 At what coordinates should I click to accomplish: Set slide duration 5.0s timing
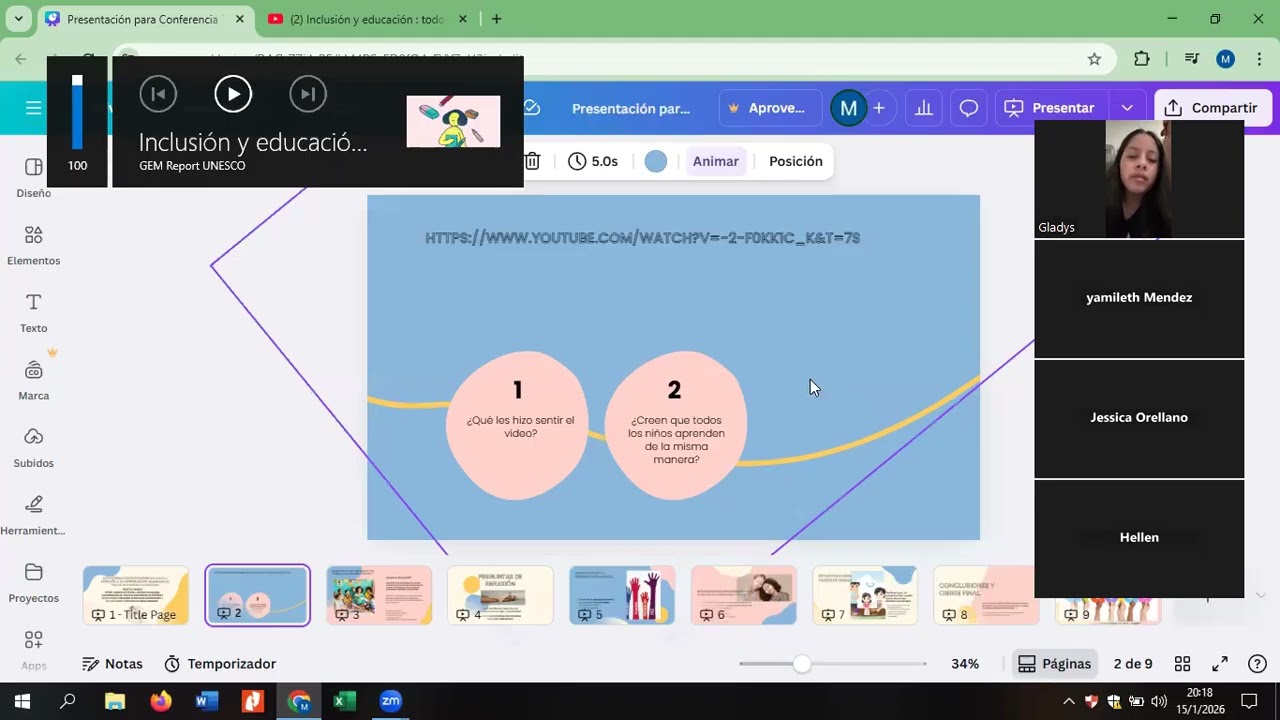(x=593, y=161)
